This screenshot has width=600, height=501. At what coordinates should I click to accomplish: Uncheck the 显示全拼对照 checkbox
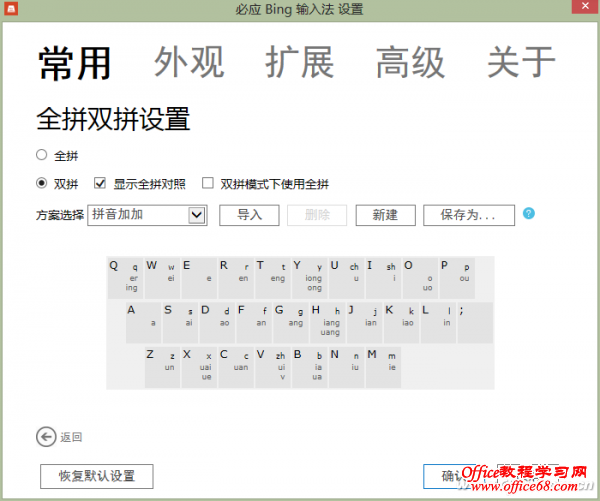(x=100, y=183)
